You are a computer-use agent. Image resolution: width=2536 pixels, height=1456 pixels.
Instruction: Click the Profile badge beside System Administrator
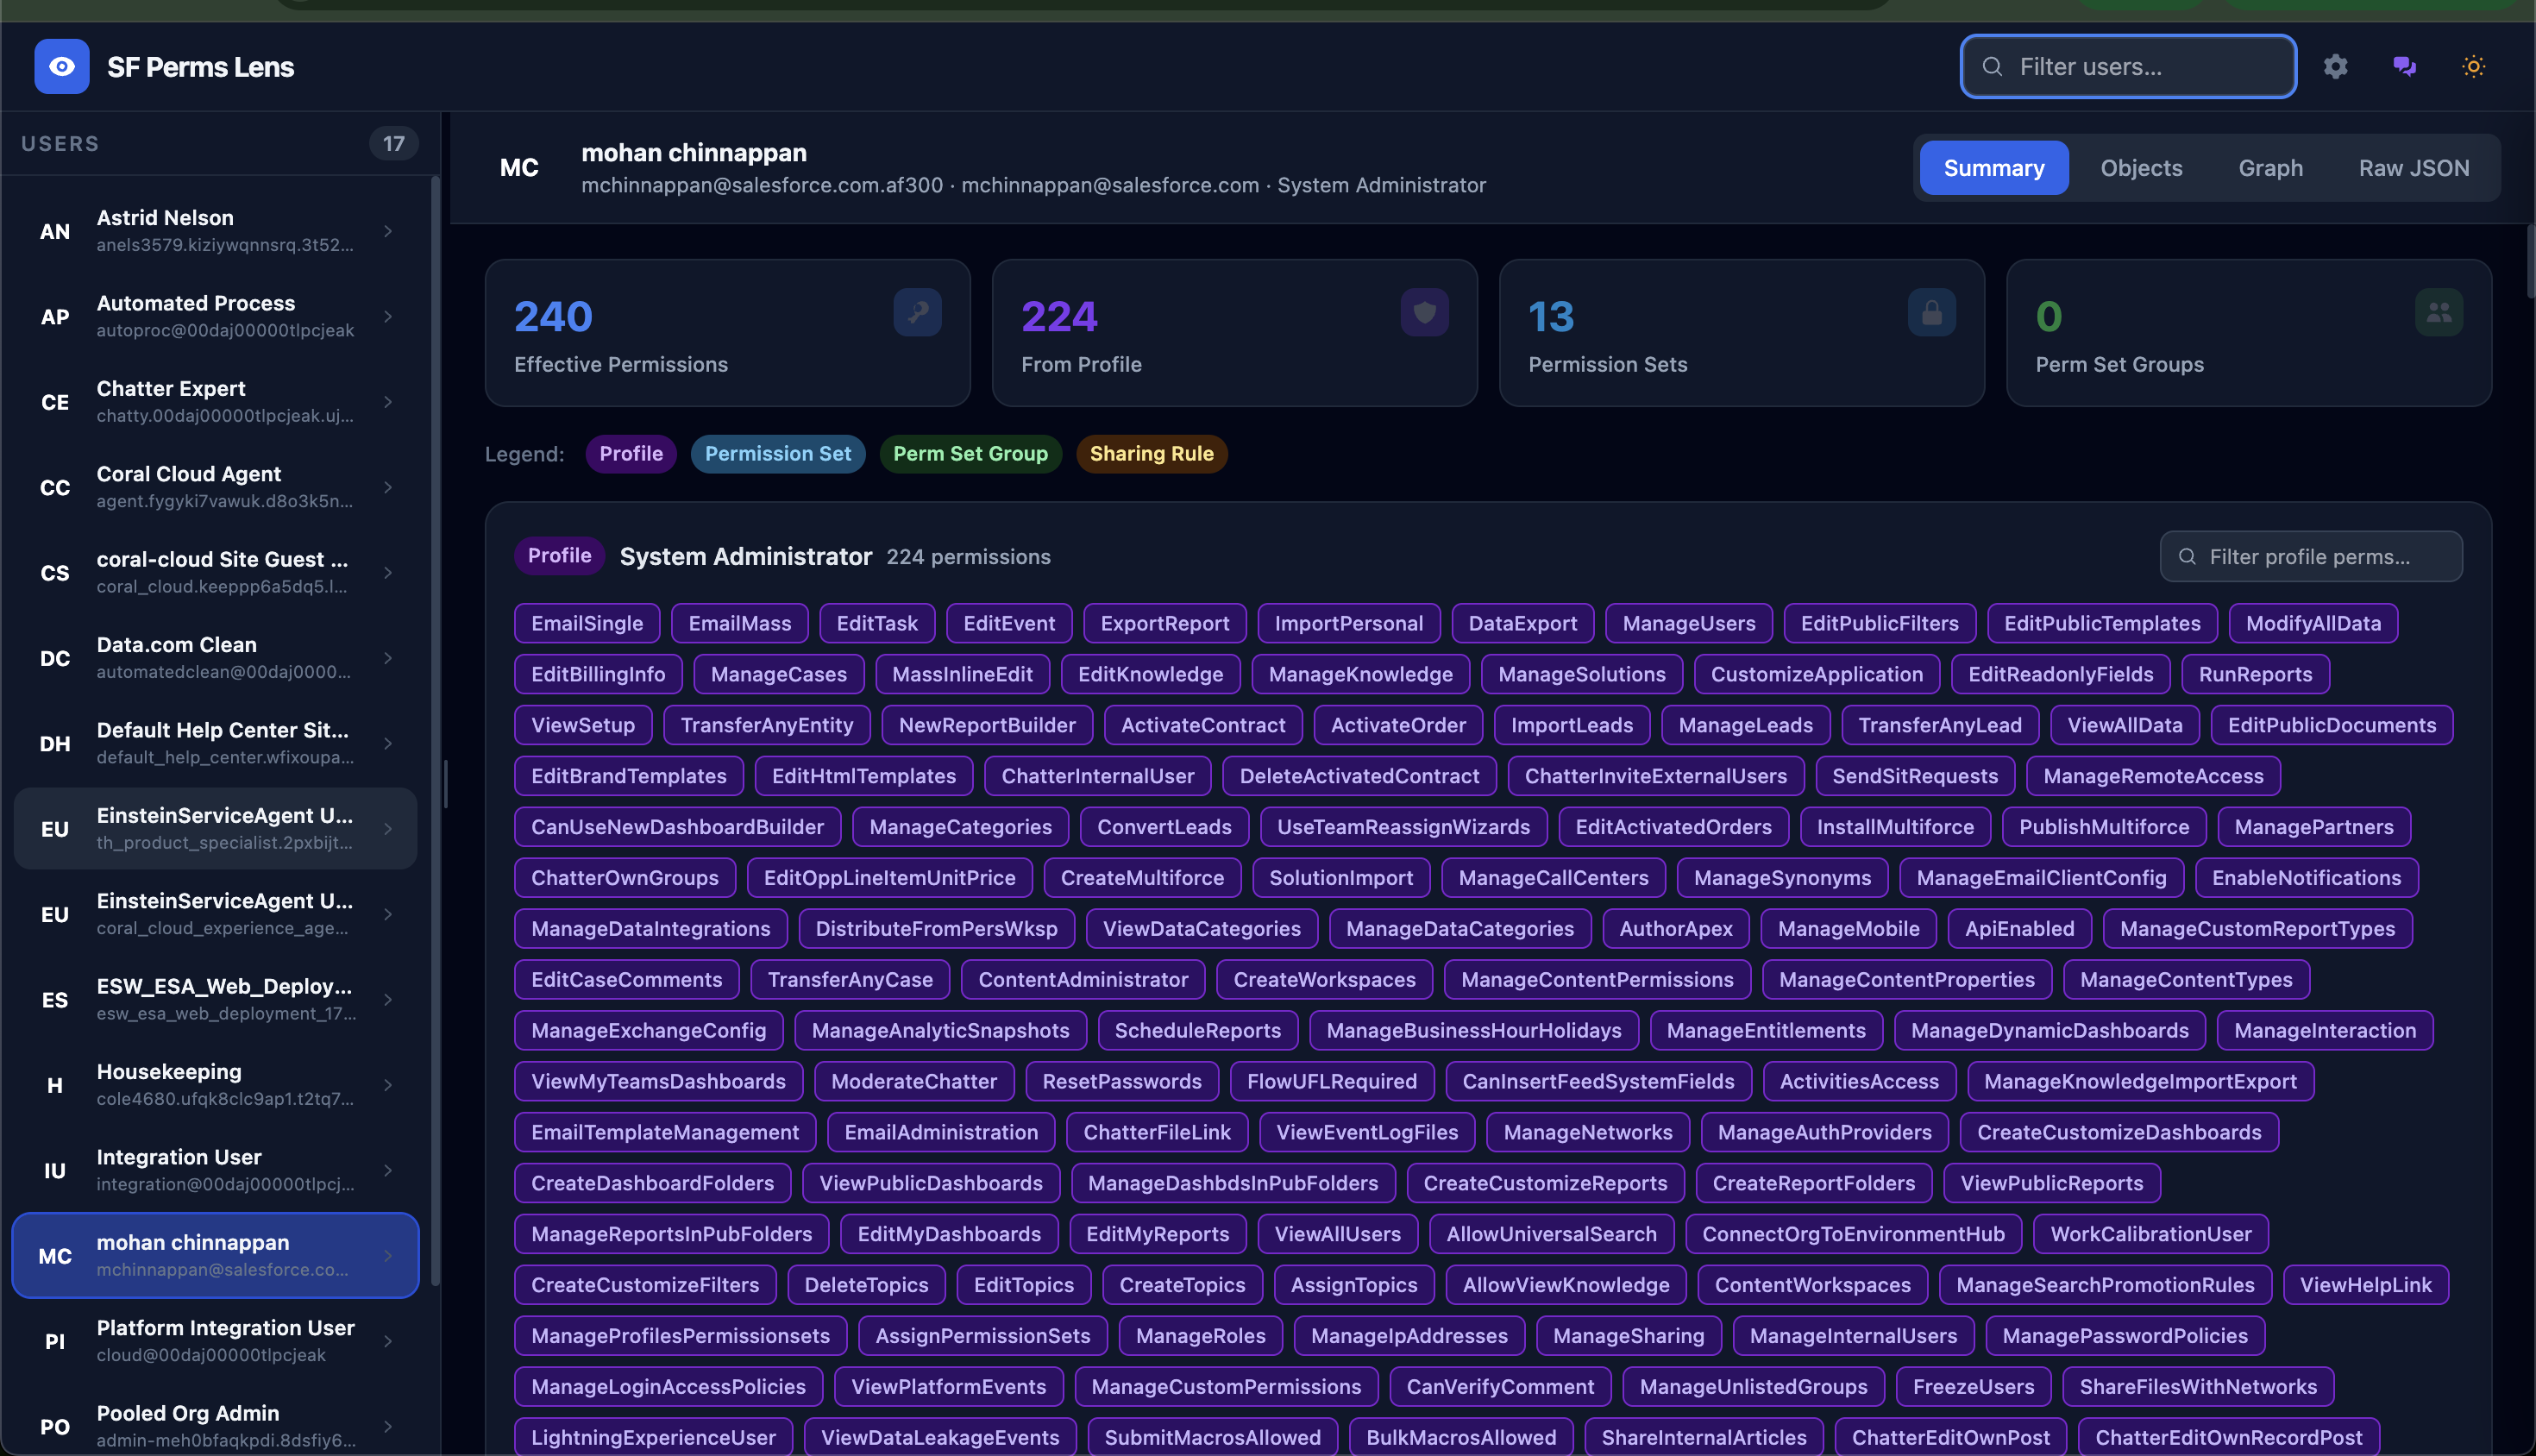pos(559,556)
